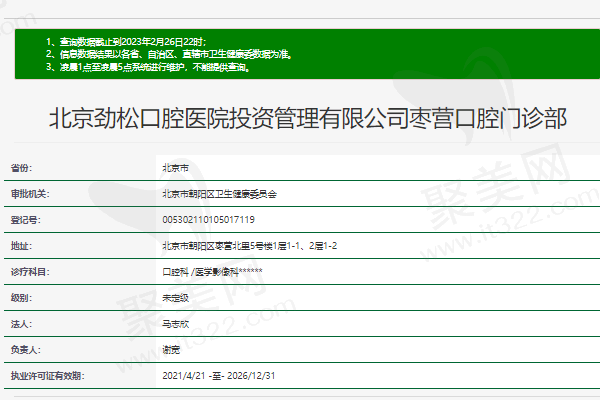Click the 地址 field label
Viewport: 600px width, 400px height.
[21, 246]
